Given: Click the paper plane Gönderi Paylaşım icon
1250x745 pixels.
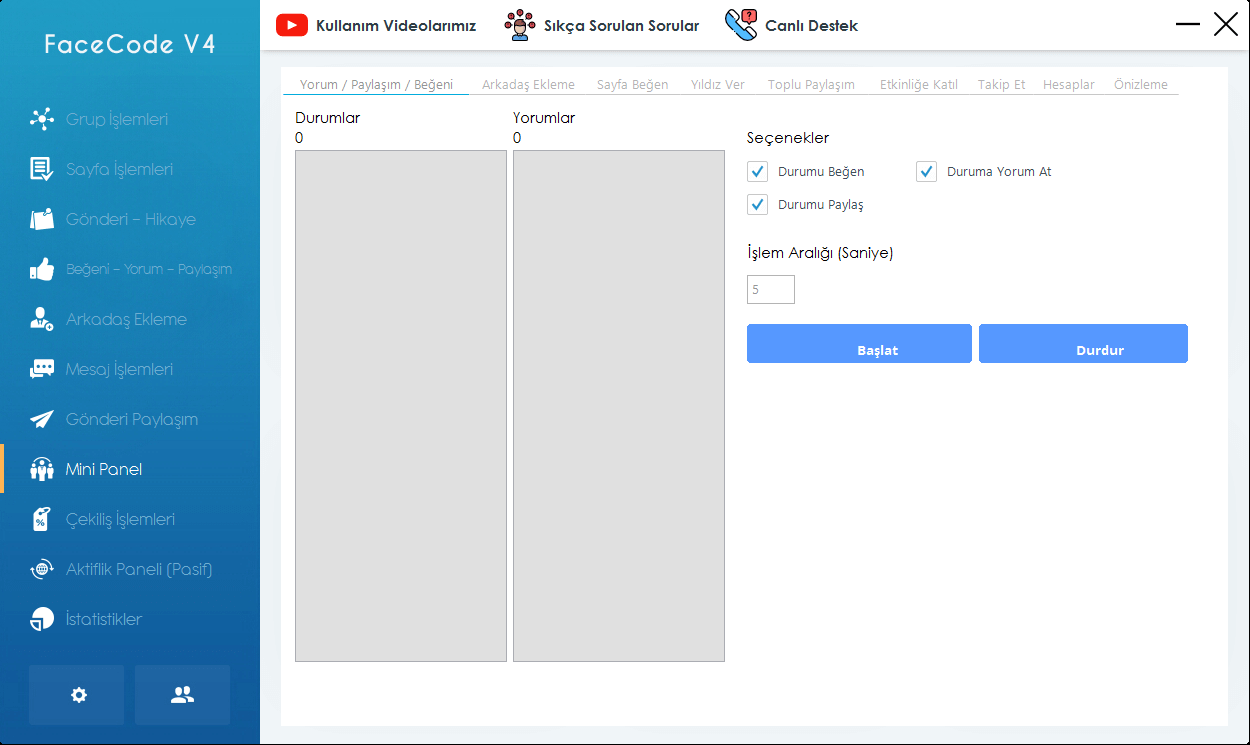Looking at the screenshot, I should [x=42, y=419].
